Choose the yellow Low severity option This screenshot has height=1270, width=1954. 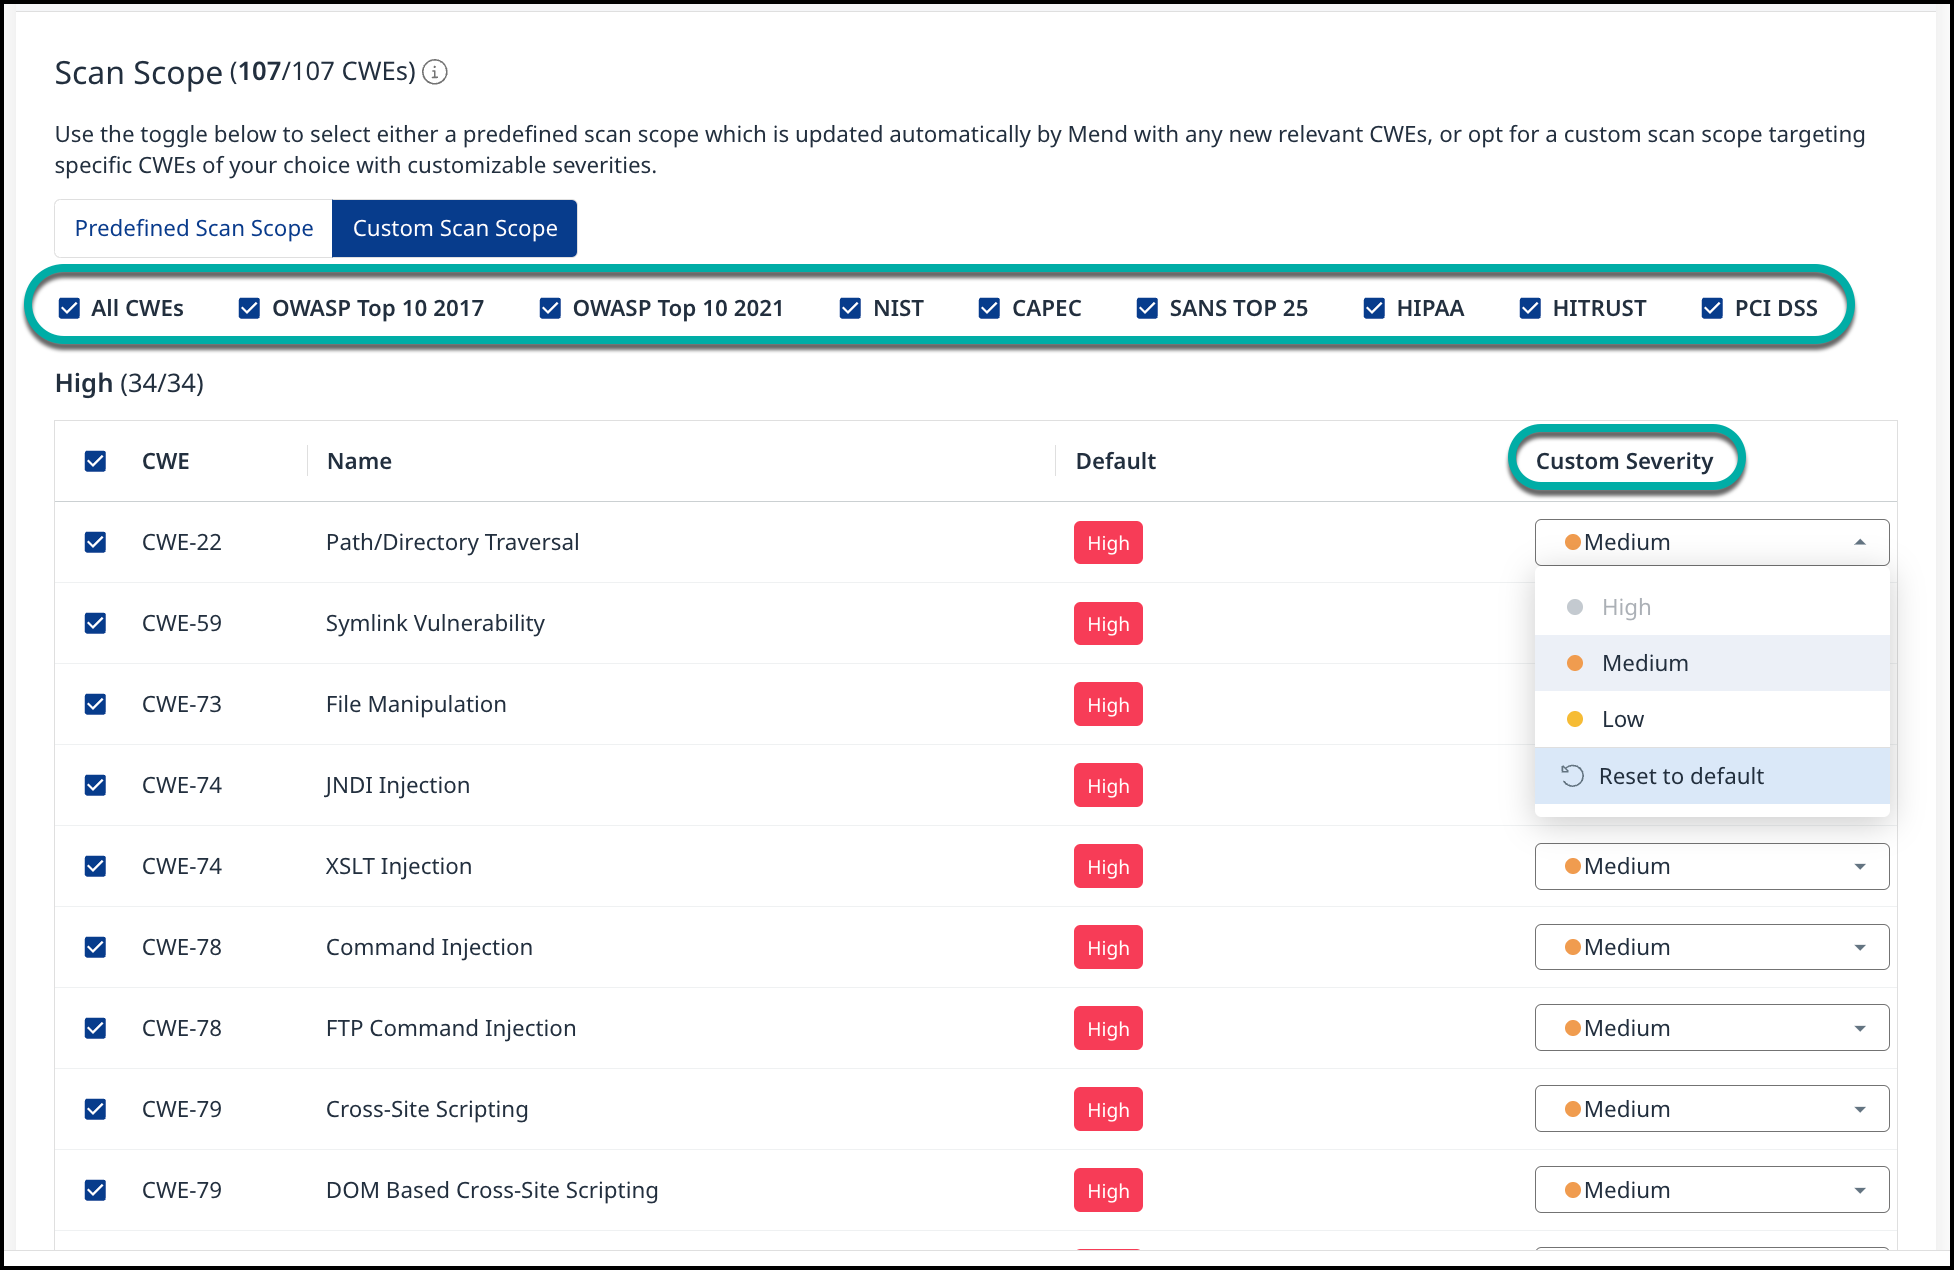click(x=1622, y=719)
